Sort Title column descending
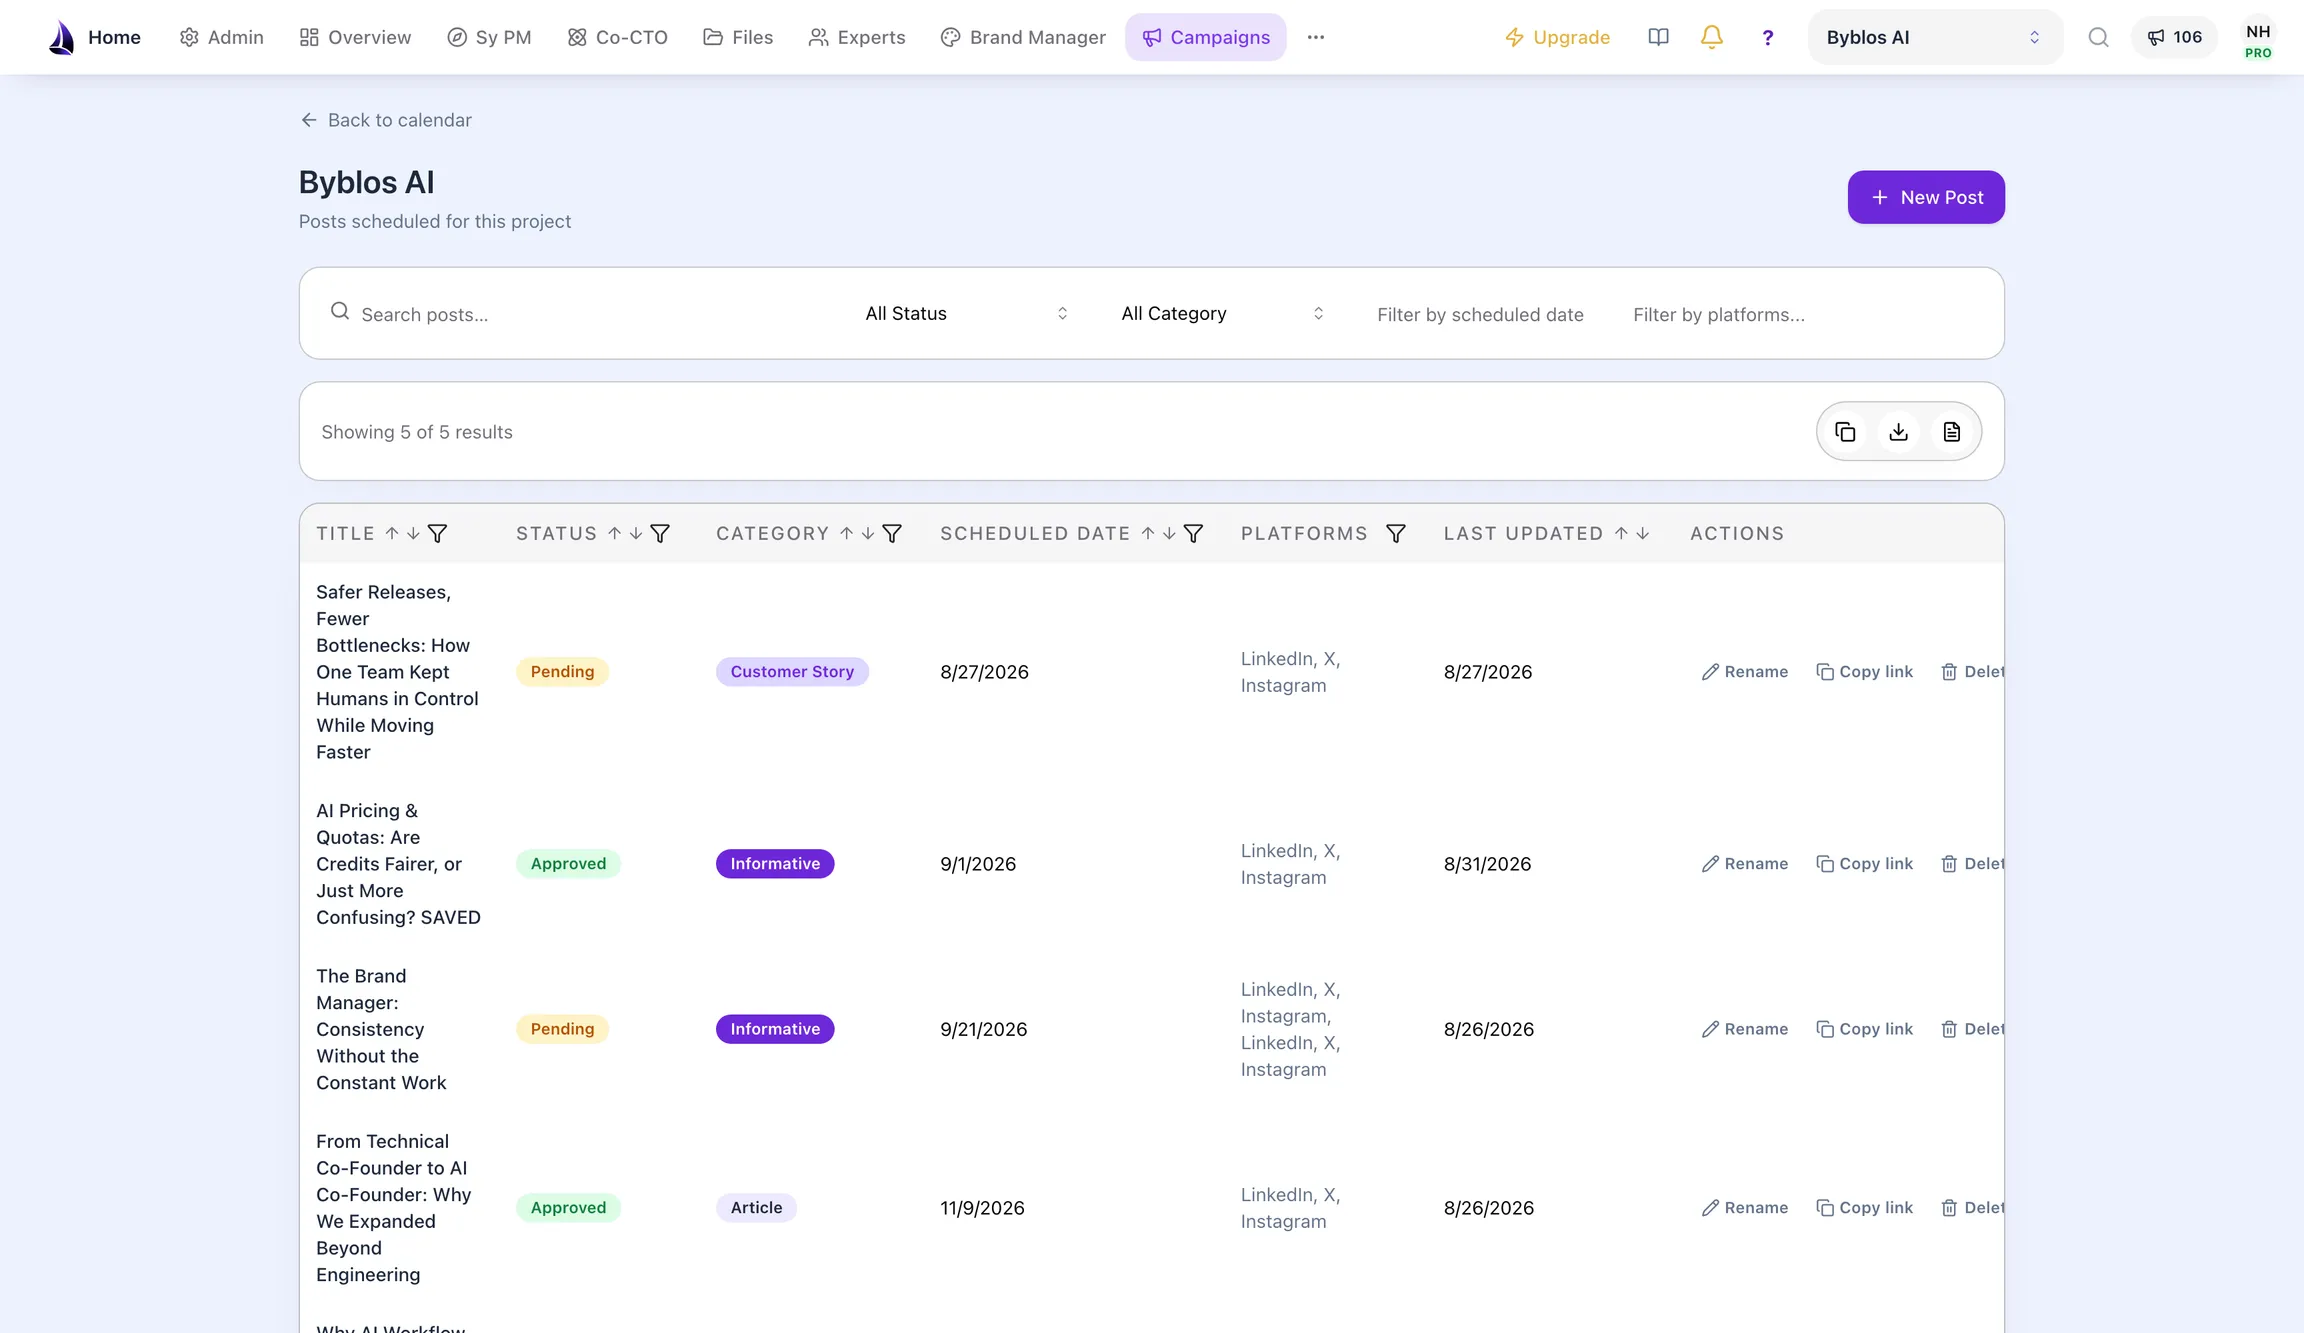2304x1333 pixels. tap(413, 534)
